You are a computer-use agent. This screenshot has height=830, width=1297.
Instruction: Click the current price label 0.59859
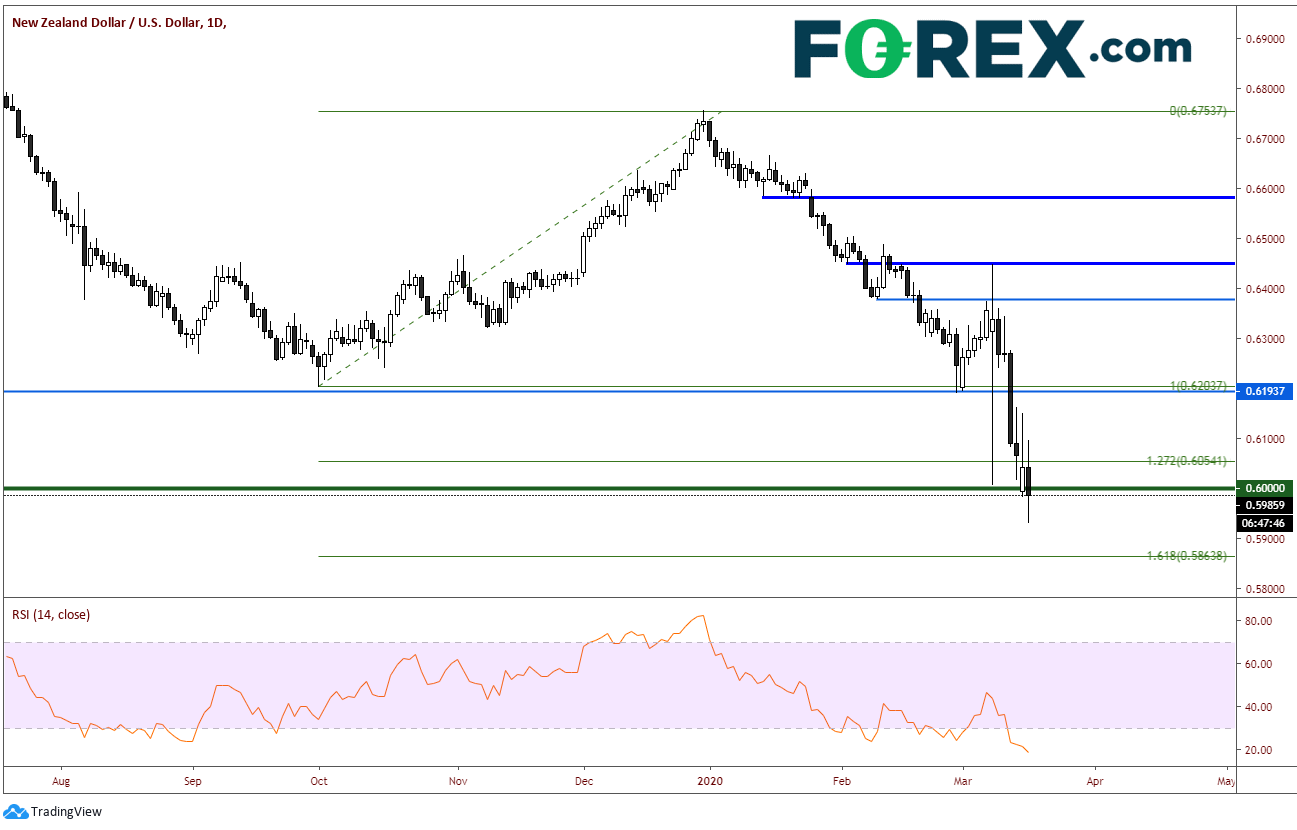click(x=1266, y=505)
